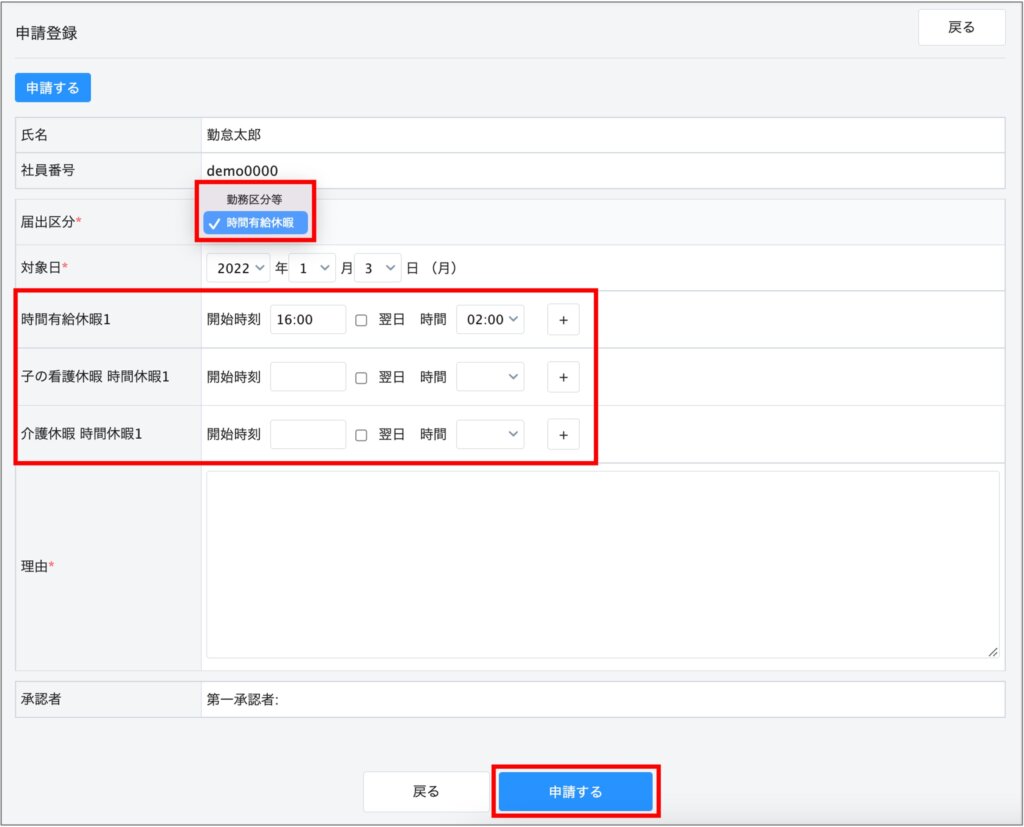
Task: Enable 翌日 checkbox for 時間有給休暇1
Action: click(362, 320)
